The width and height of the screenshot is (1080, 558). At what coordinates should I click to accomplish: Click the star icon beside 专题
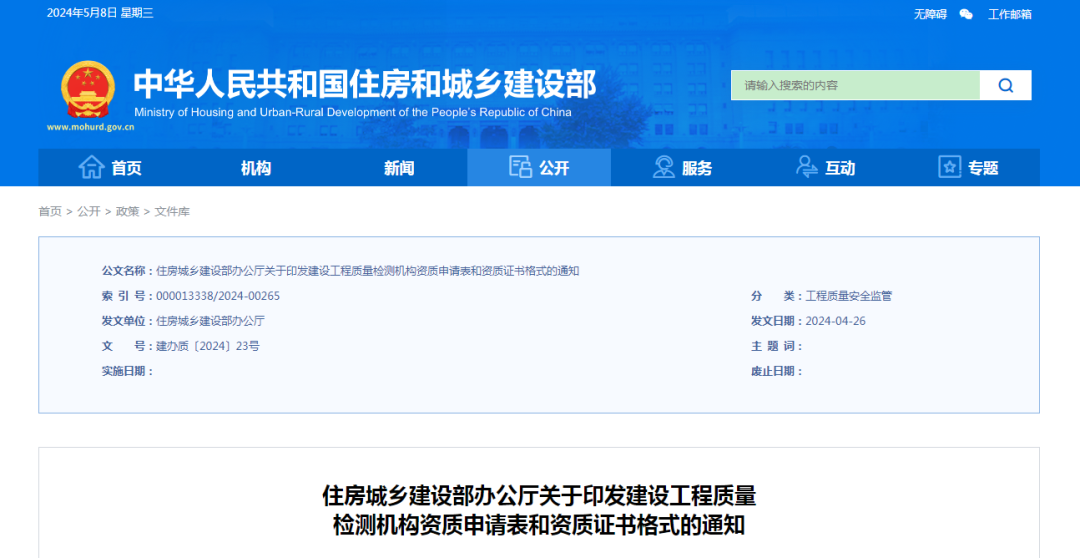[949, 167]
